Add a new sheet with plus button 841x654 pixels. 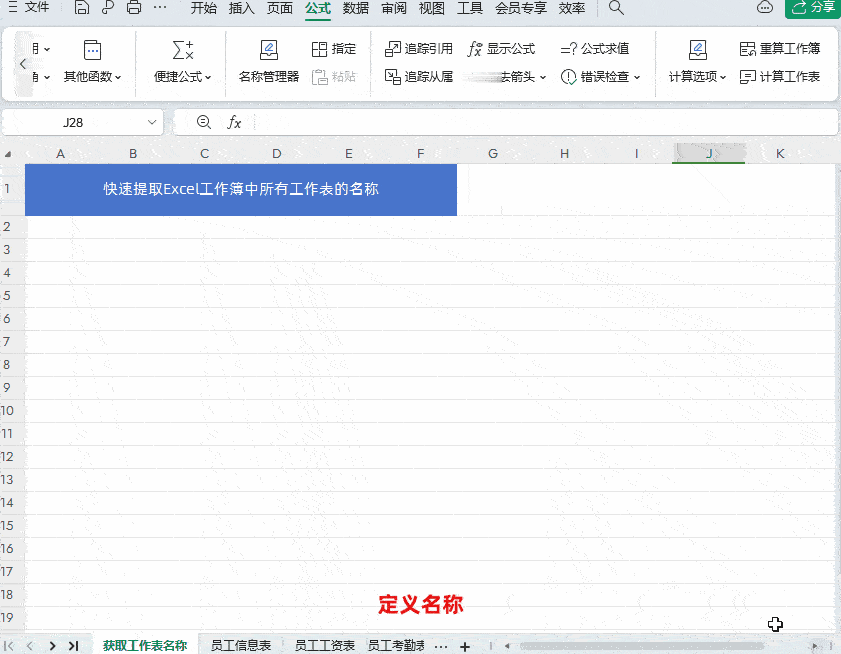(x=465, y=646)
